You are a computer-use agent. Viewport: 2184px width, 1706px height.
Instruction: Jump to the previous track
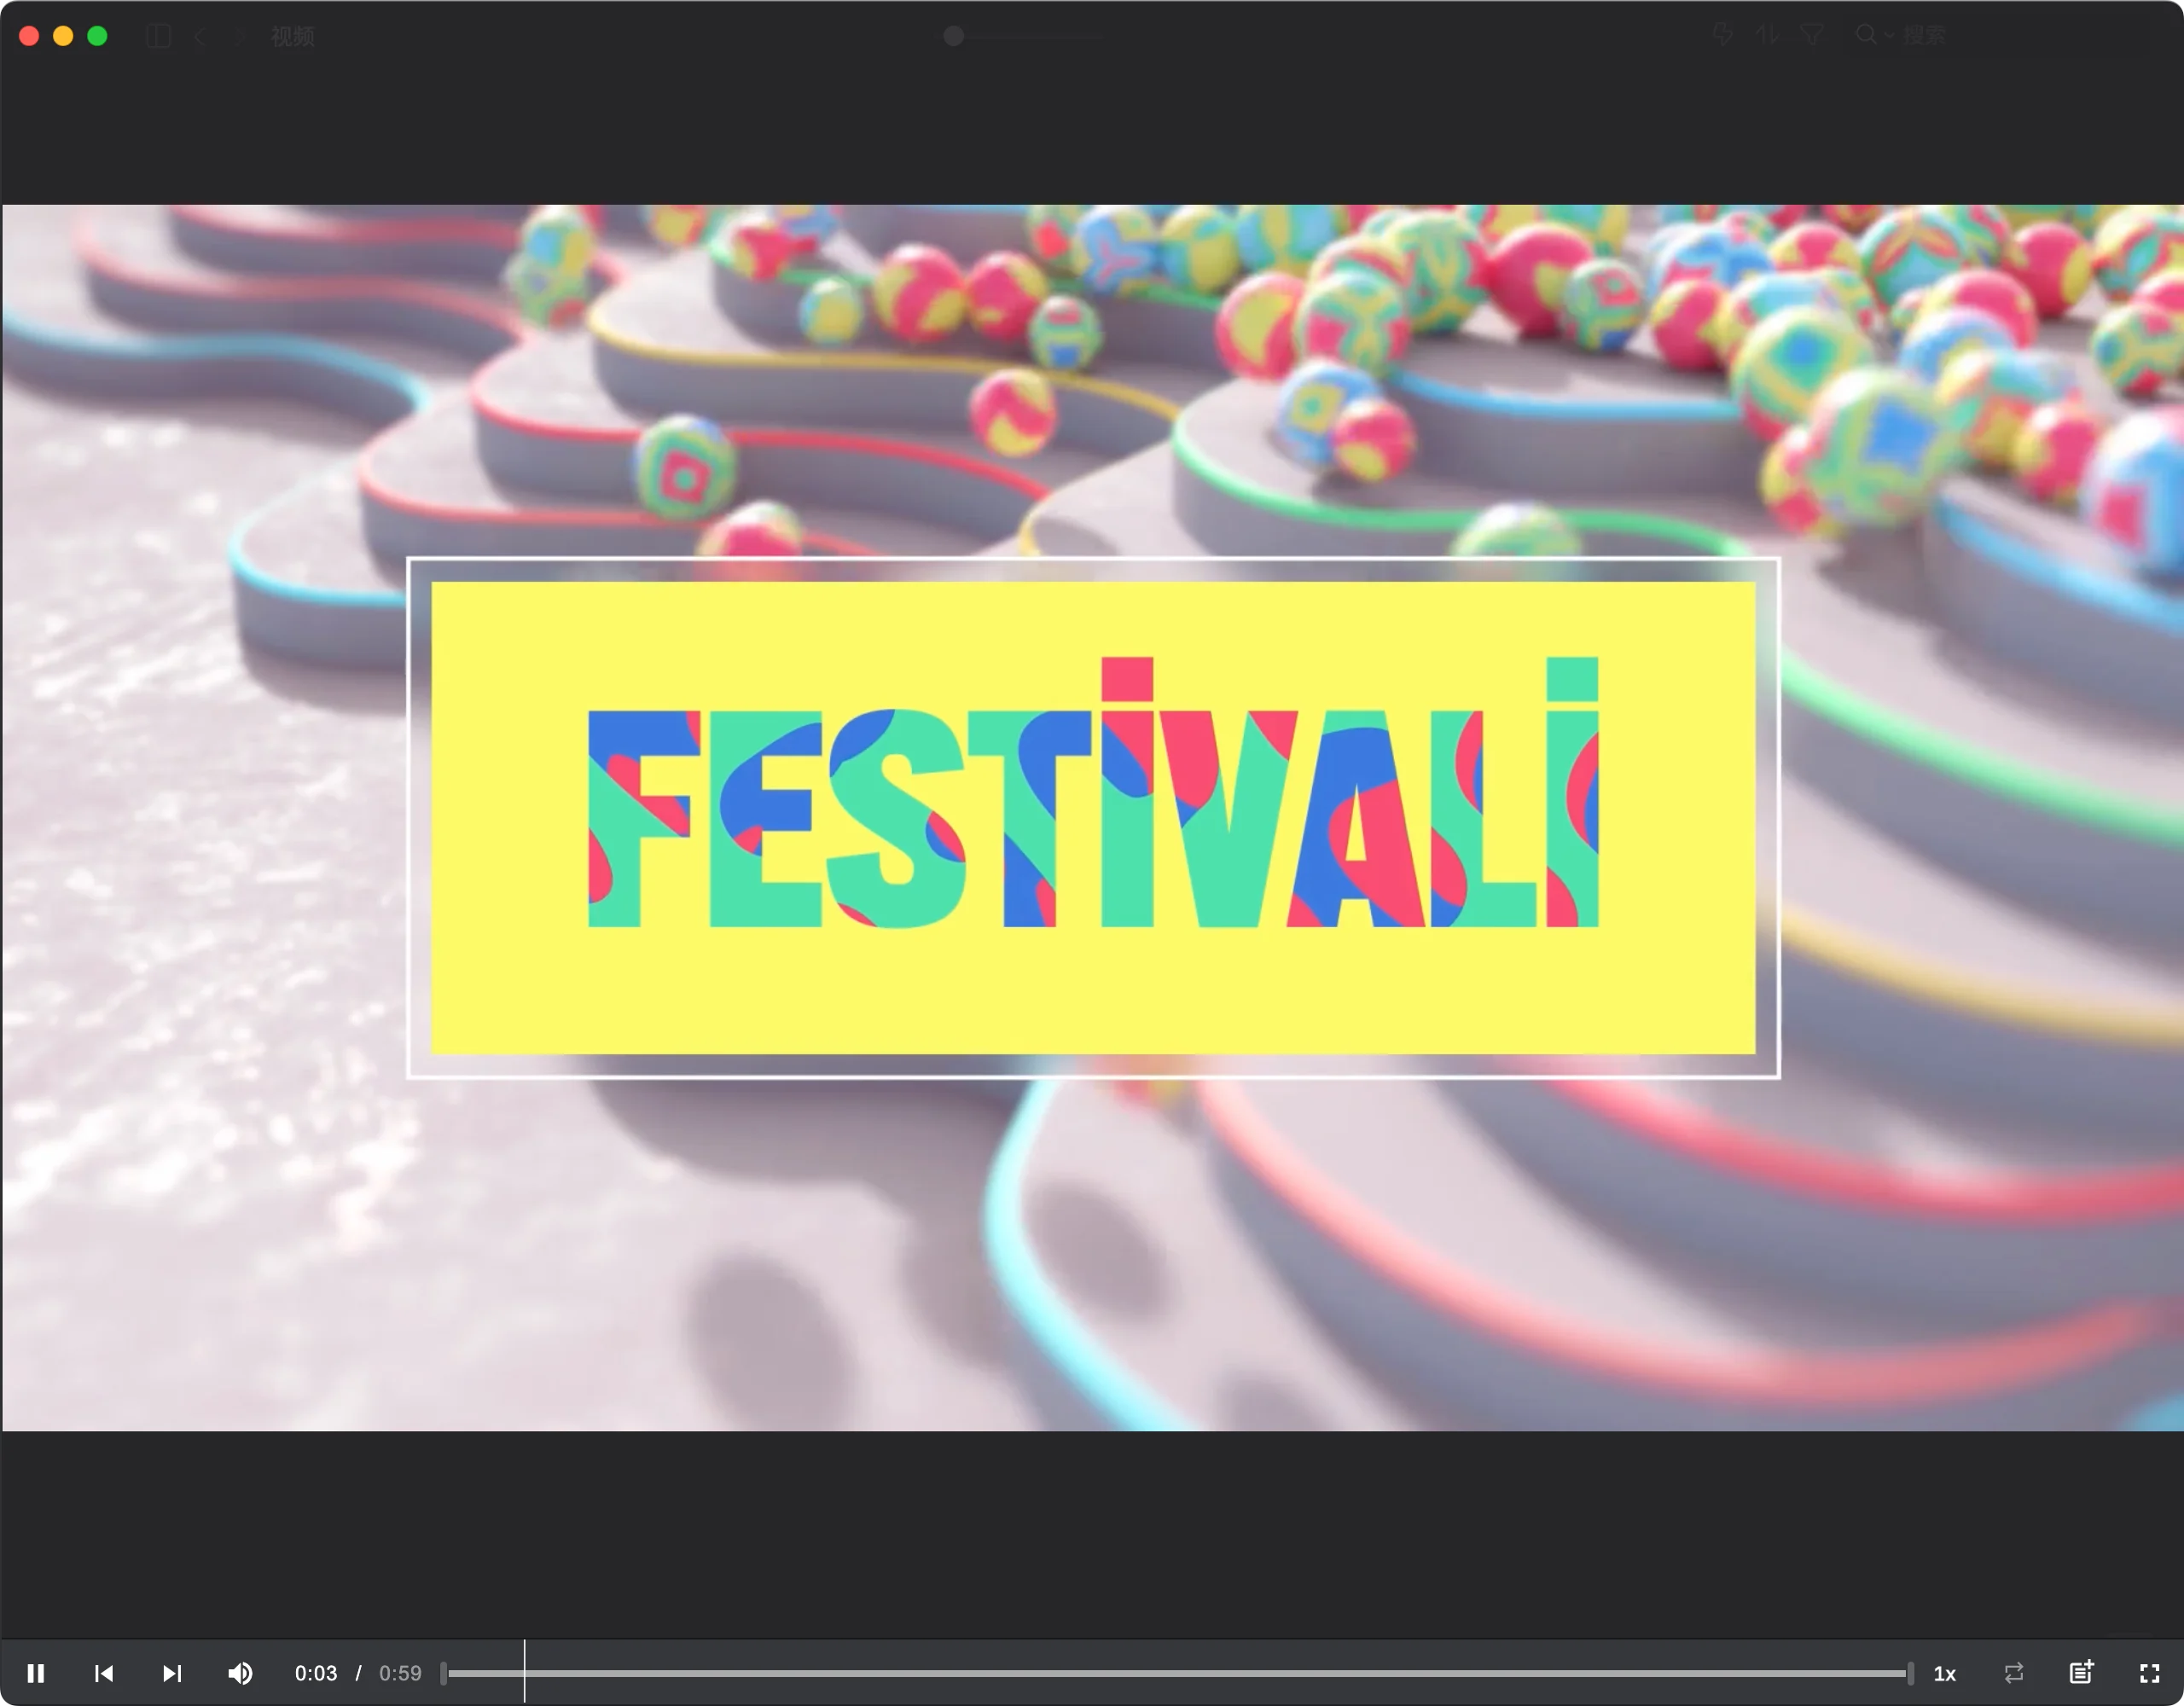click(x=103, y=1673)
